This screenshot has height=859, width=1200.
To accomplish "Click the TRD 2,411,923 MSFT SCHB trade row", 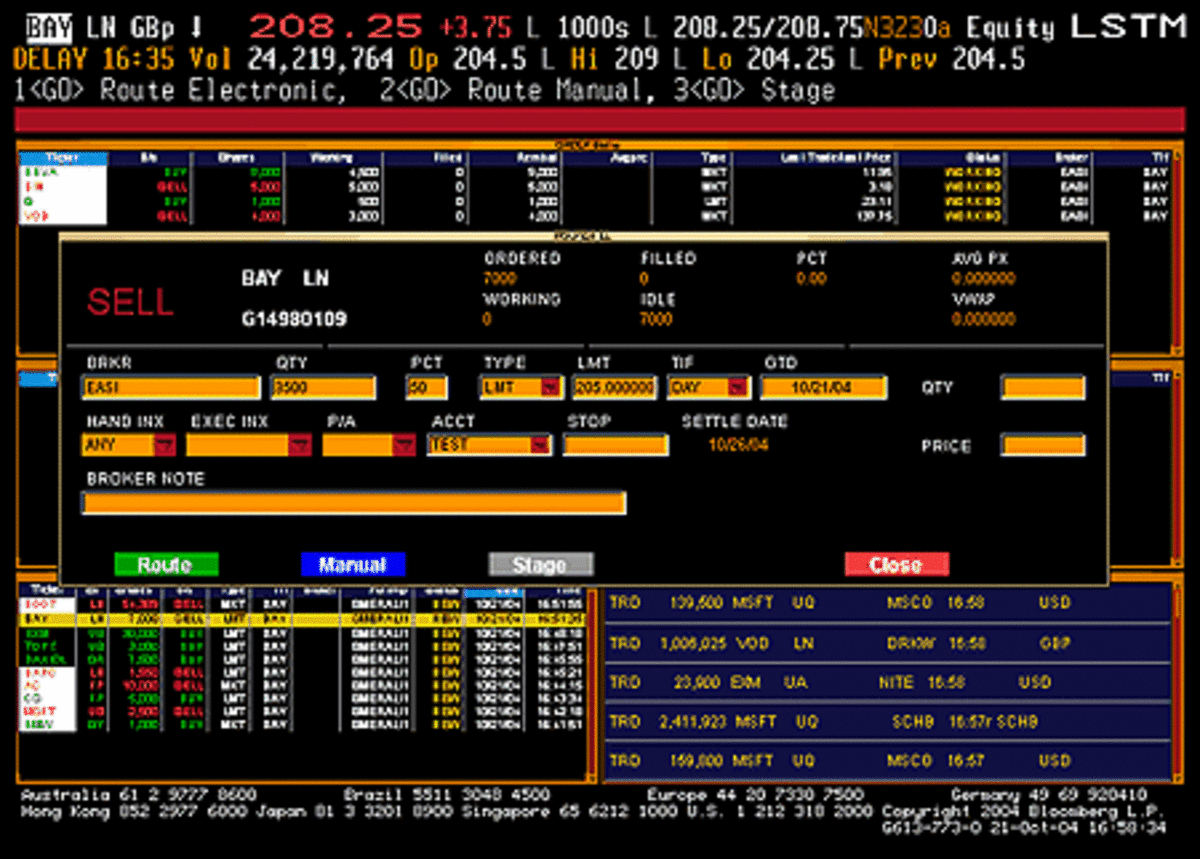I will coord(888,721).
